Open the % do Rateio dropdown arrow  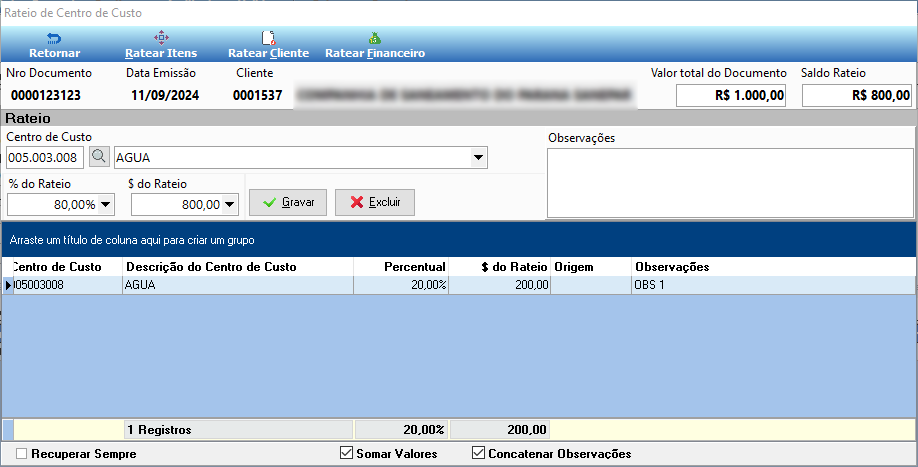pos(105,205)
